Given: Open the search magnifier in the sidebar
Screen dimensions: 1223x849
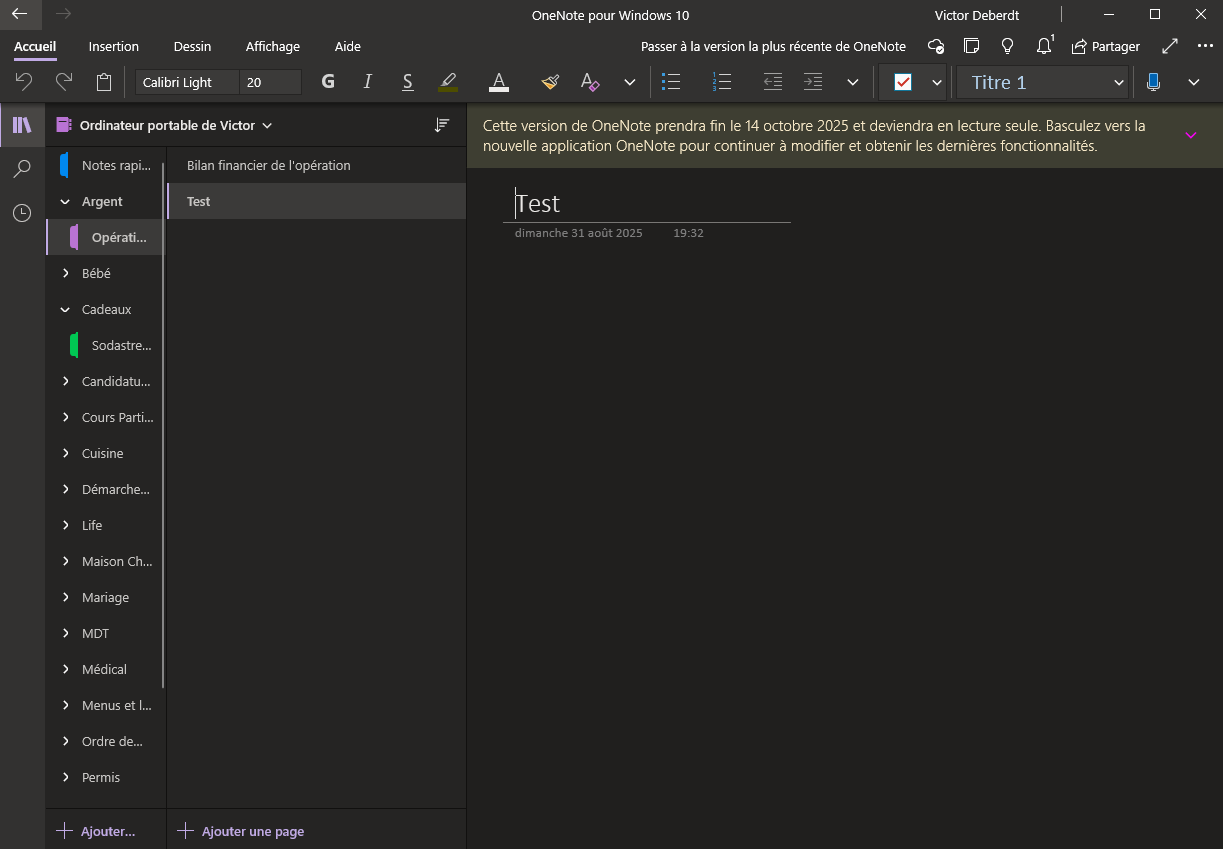Looking at the screenshot, I should pyautogui.click(x=22, y=169).
